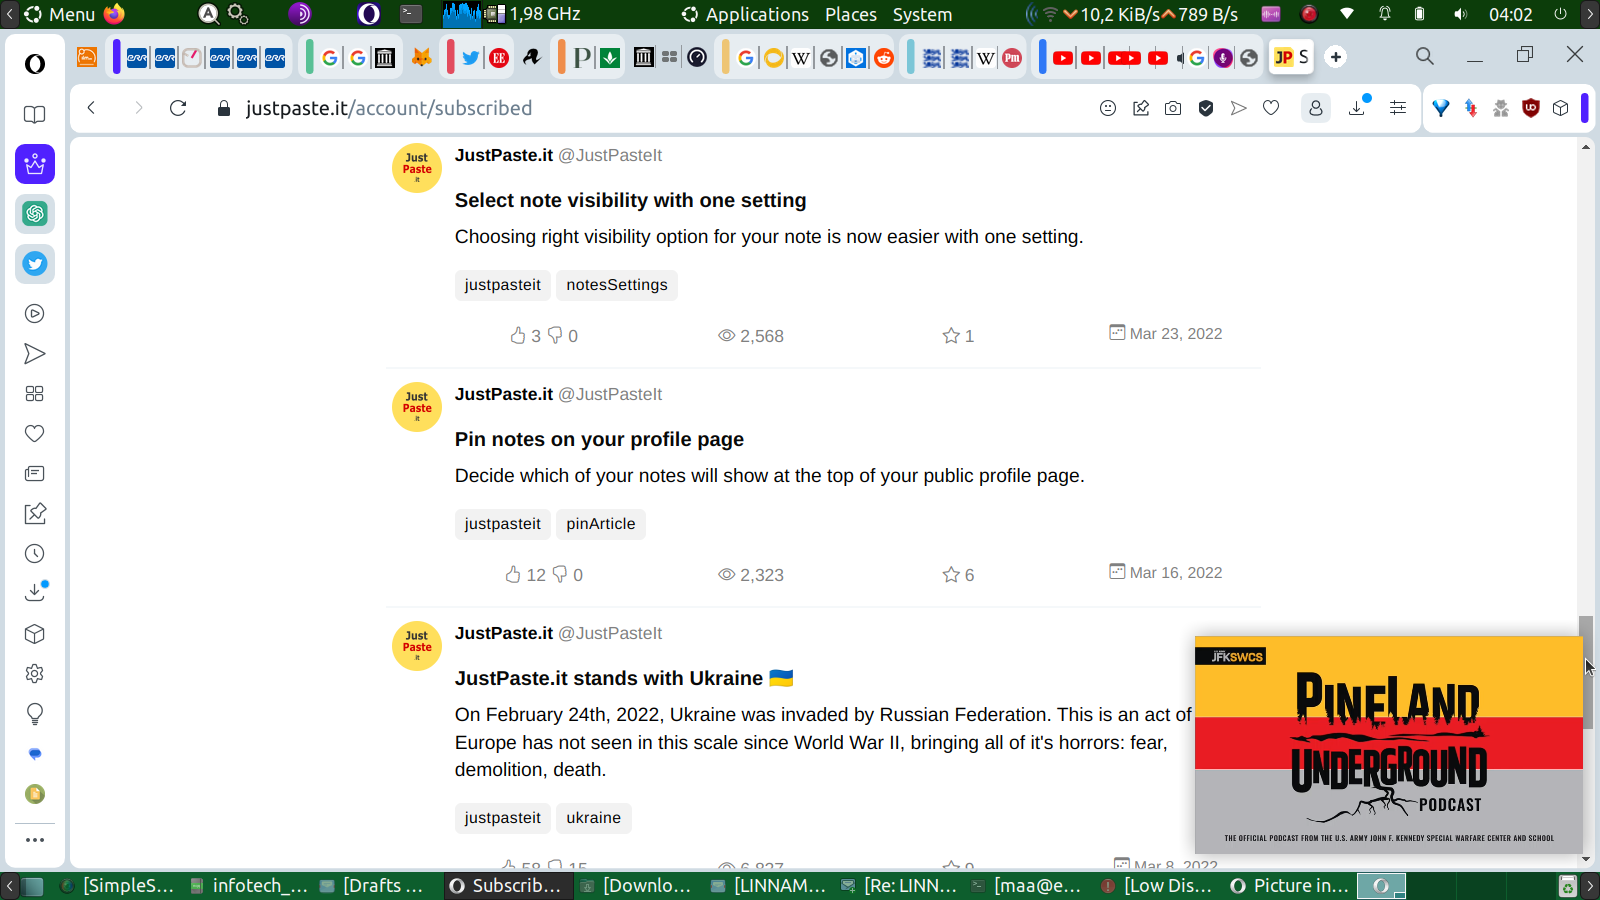This screenshot has height=900, width=1600.
Task: Dislike the 'Select note visibility' post
Action: (x=555, y=336)
